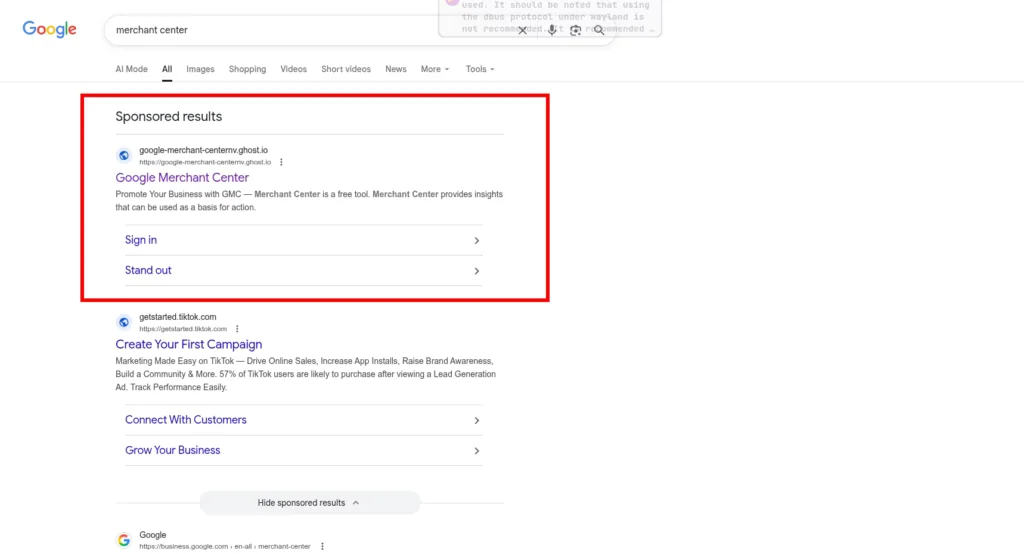Click the chevron beside Grow Your Business
This screenshot has width=1024, height=554.
[x=477, y=451]
